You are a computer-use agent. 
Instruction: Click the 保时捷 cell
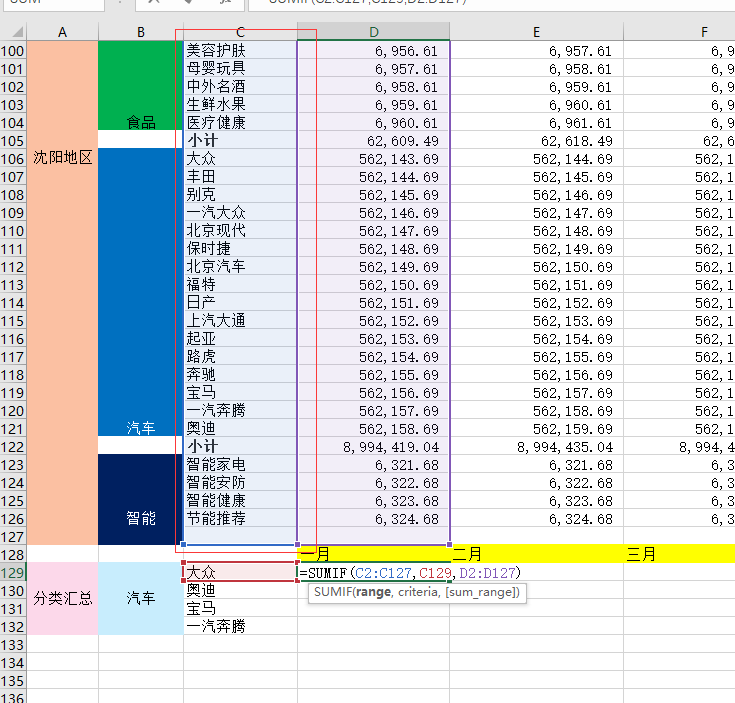pyautogui.click(x=240, y=248)
